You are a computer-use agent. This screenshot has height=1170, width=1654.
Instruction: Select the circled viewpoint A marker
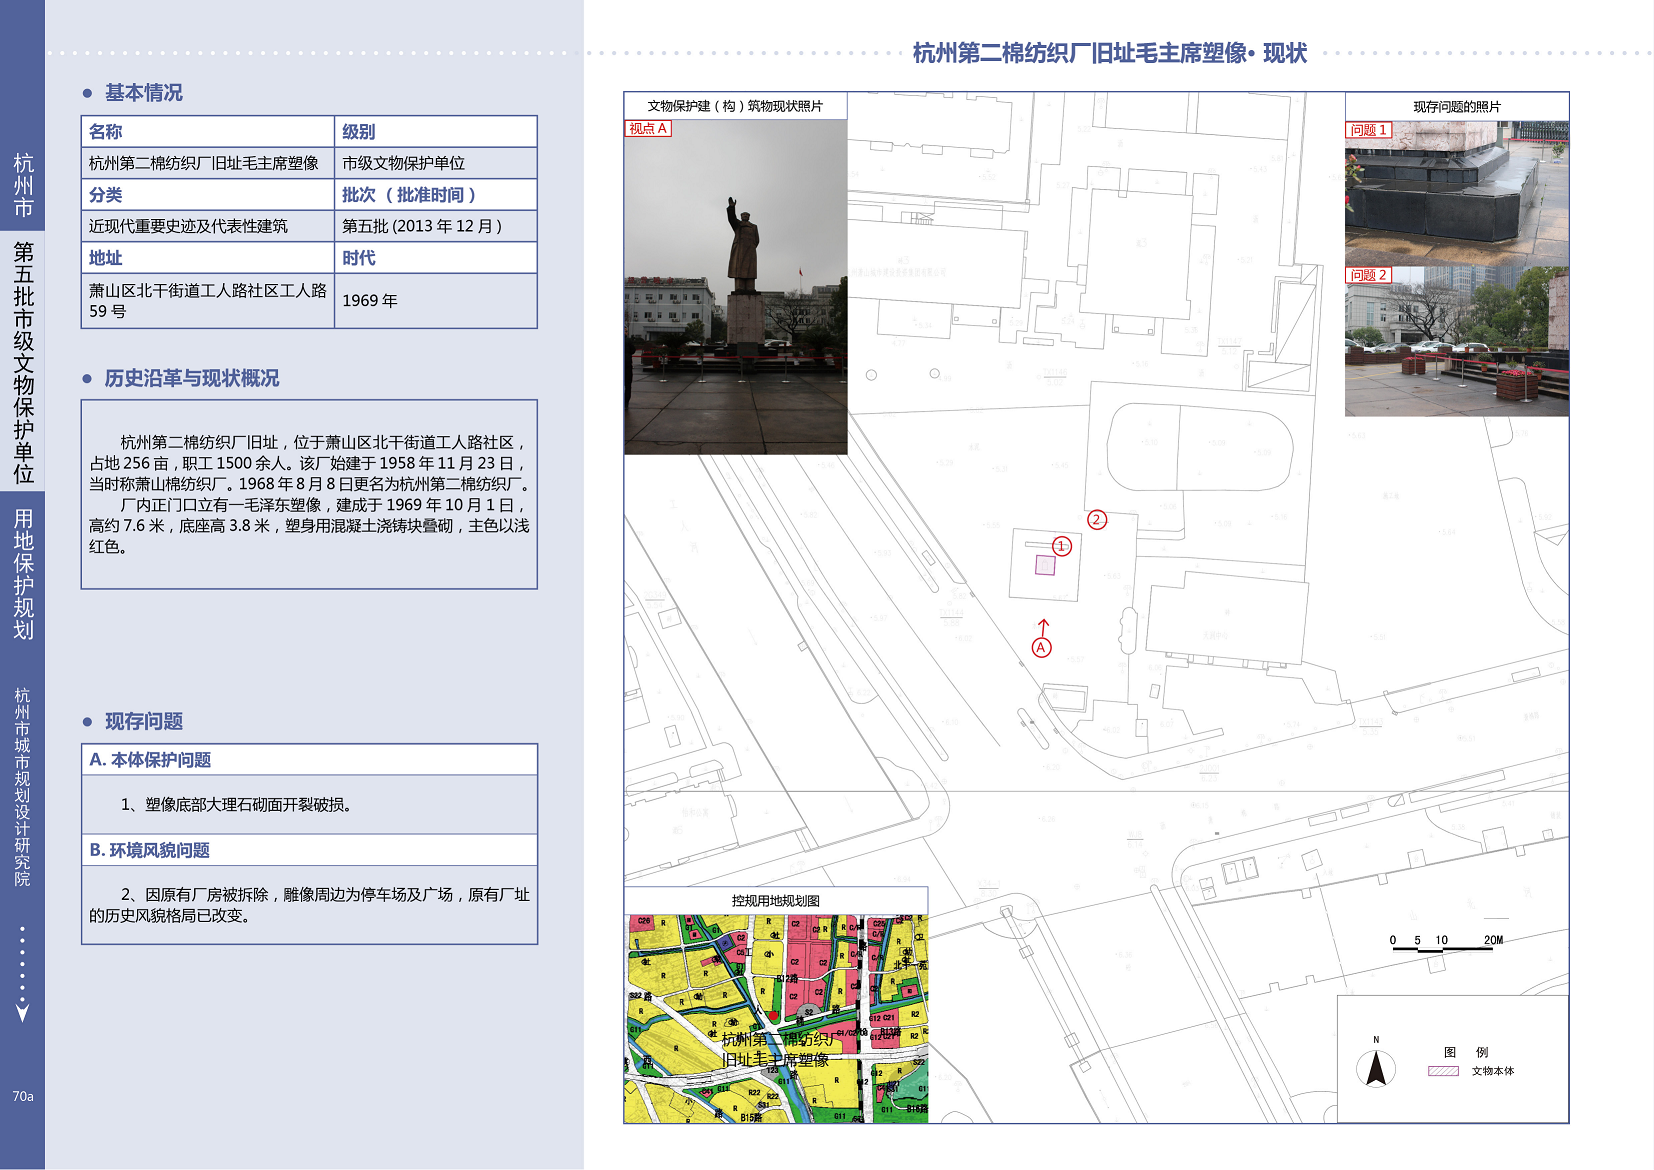1041,648
